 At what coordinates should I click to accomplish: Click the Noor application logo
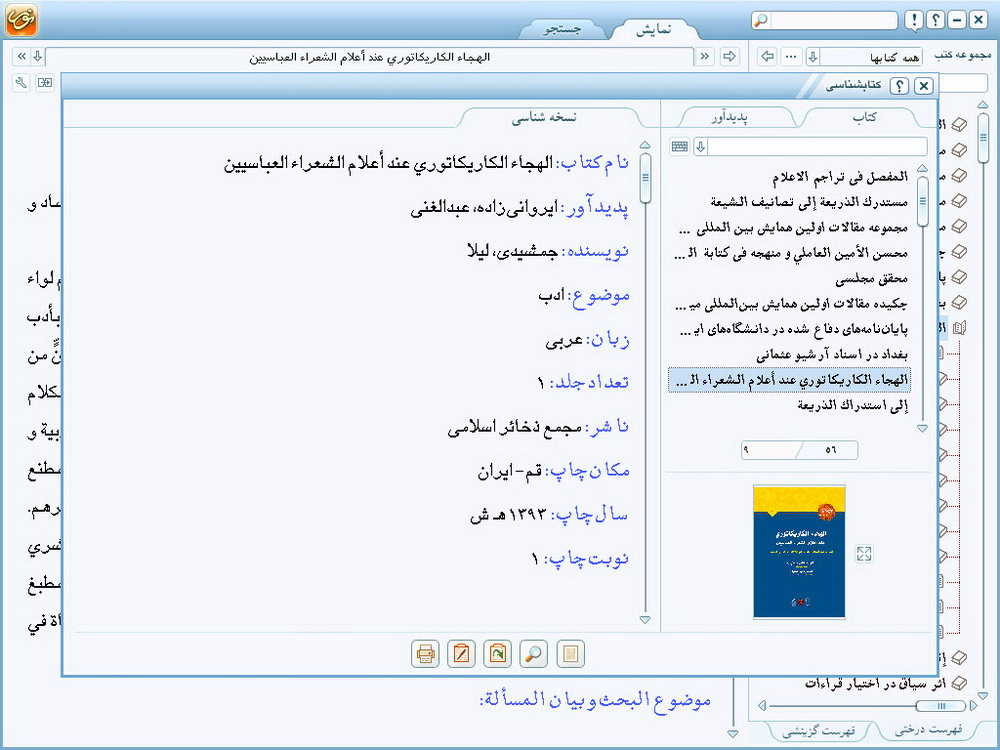click(x=22, y=19)
